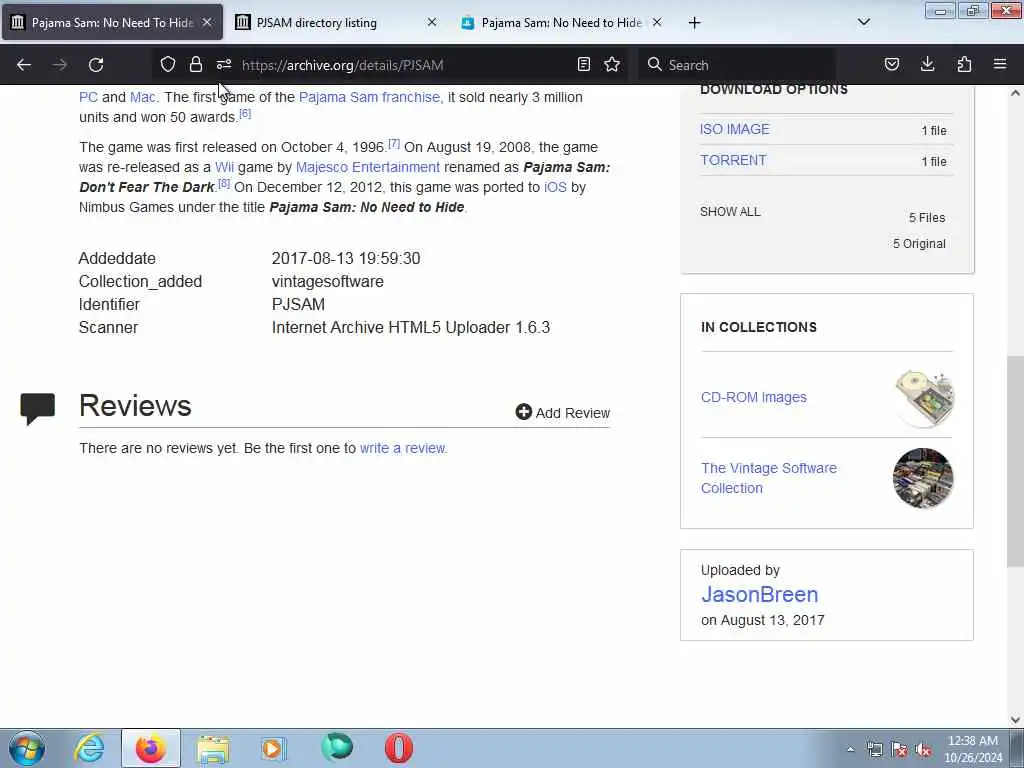Reload the current page

click(x=96, y=65)
